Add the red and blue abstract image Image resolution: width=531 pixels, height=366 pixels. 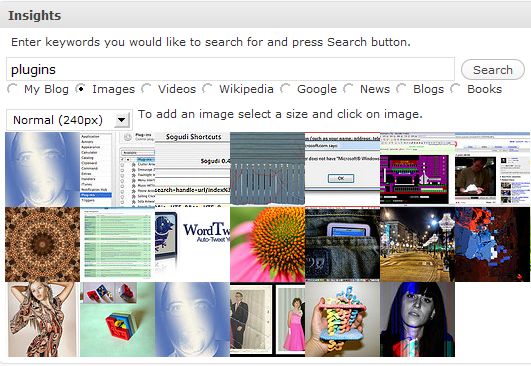point(492,244)
